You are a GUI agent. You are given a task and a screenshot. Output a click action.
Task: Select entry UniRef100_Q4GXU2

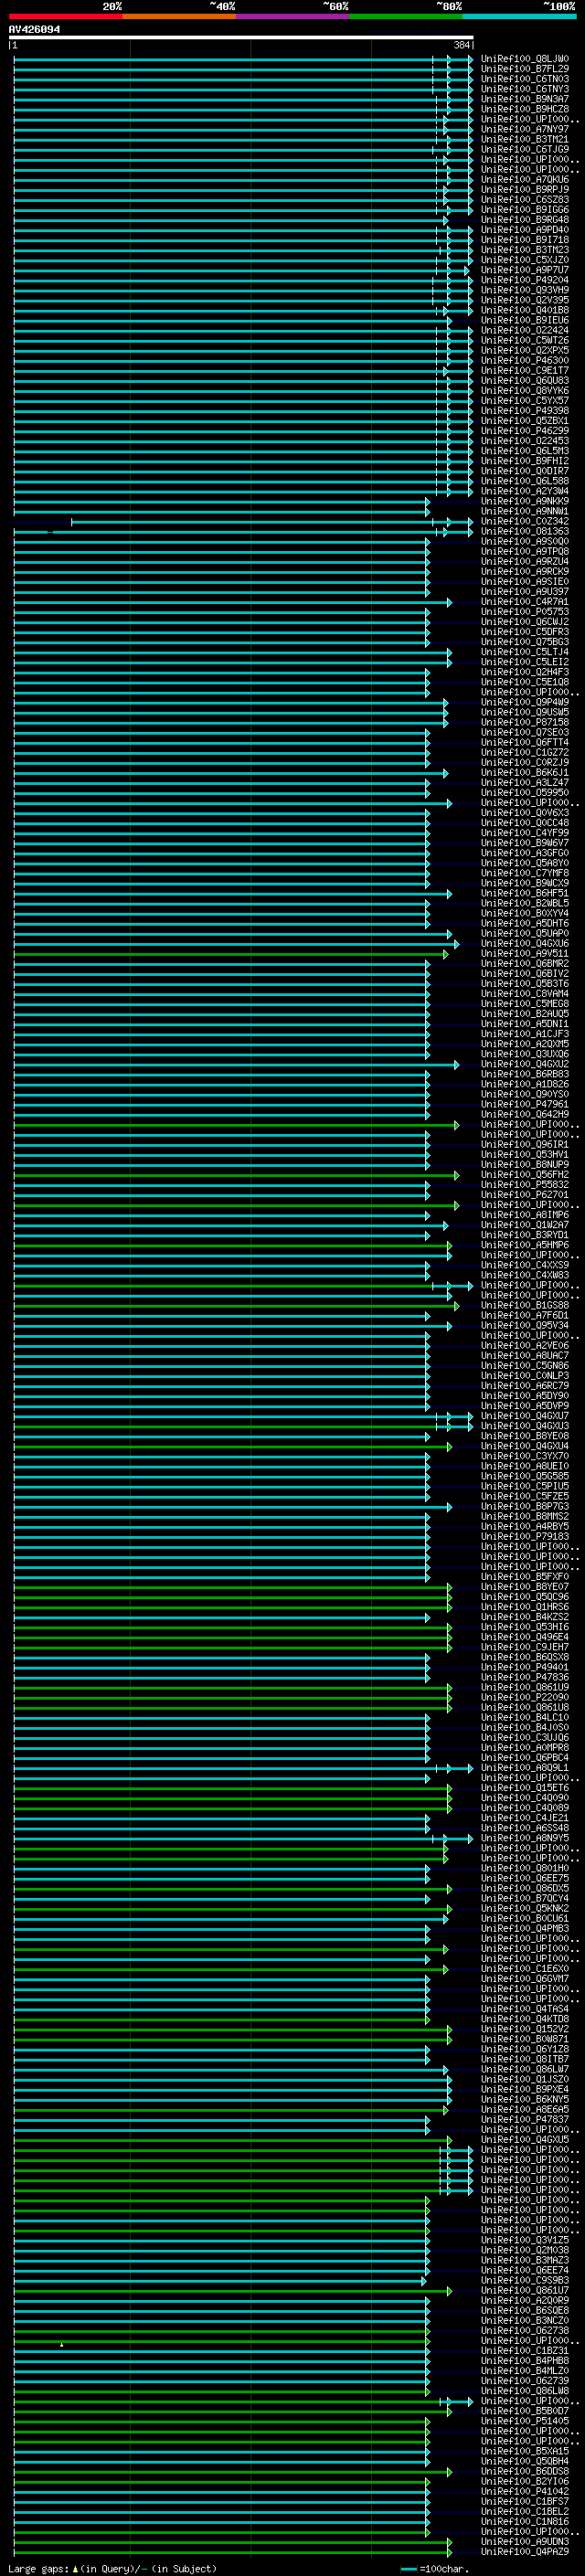[525, 1064]
